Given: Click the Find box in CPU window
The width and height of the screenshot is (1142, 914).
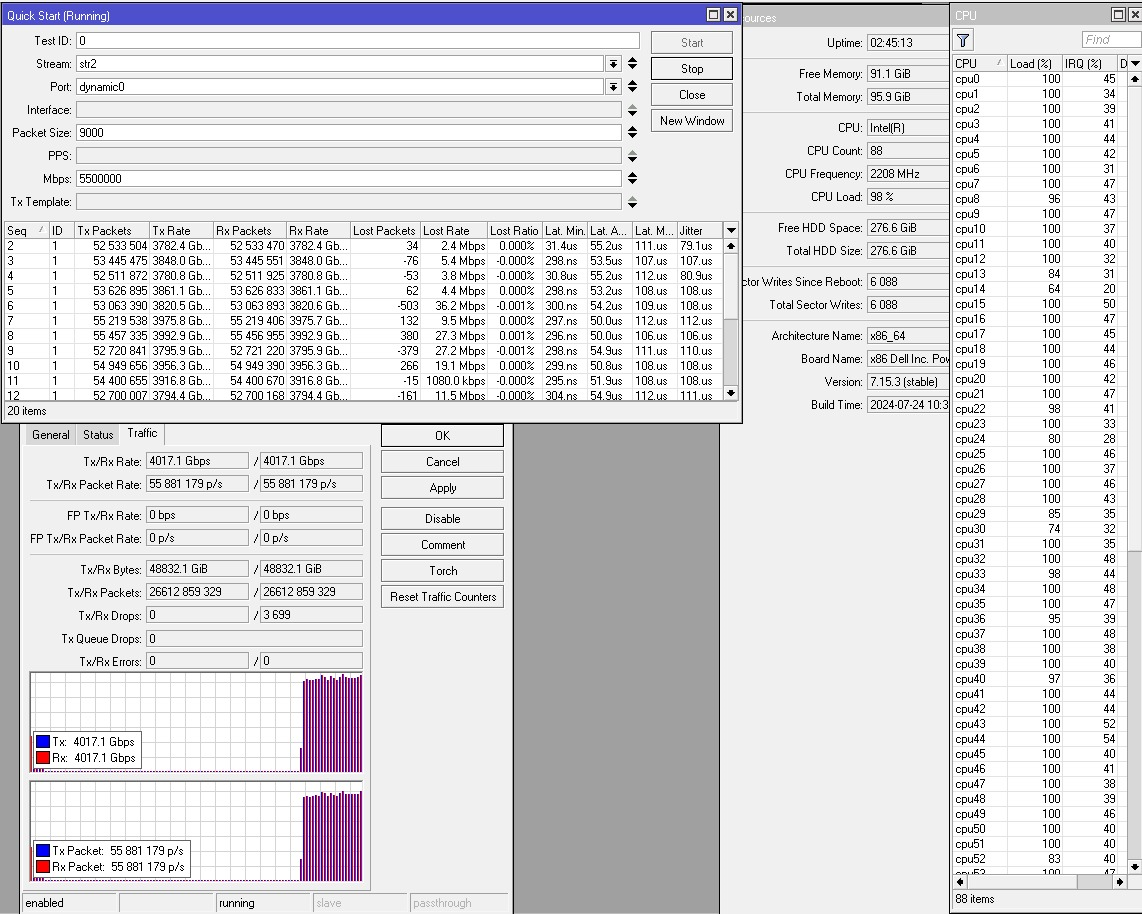Looking at the screenshot, I should pos(1111,40).
